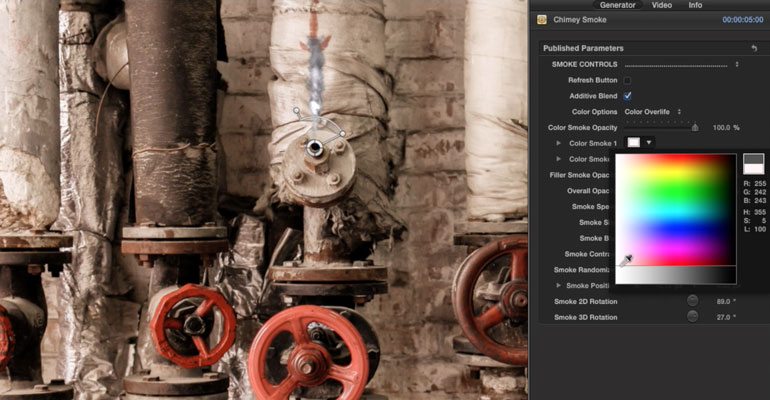Expand the Smoke Position disclosure triangle

[558, 286]
